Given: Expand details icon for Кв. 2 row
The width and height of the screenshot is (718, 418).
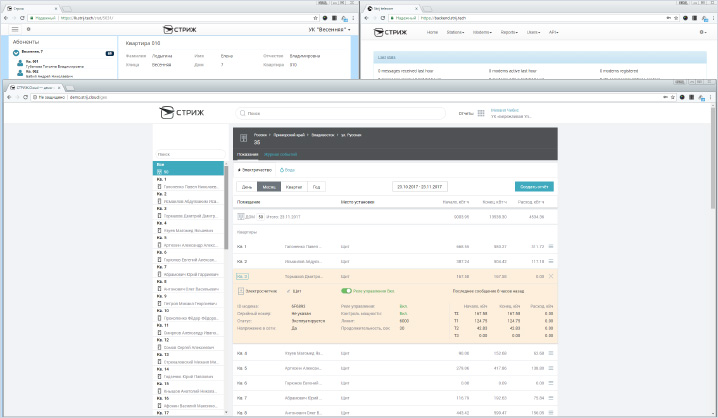Looking at the screenshot, I should pyautogui.click(x=551, y=261).
